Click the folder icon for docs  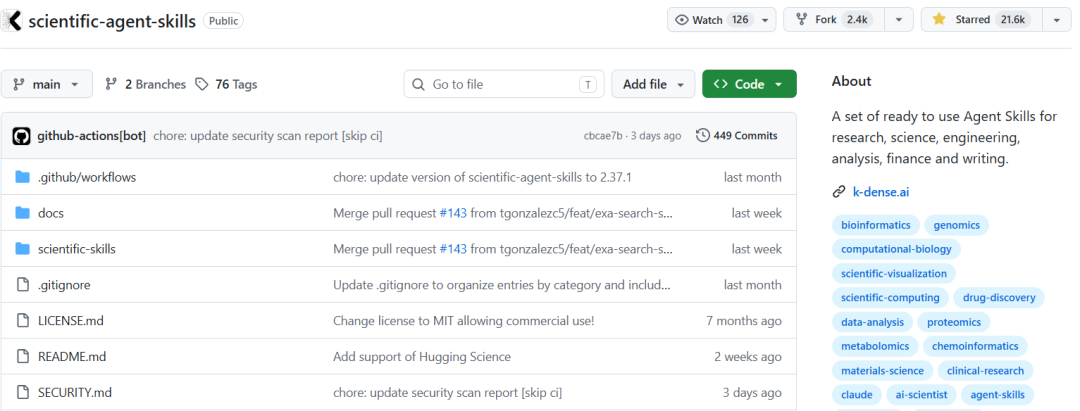coord(23,213)
